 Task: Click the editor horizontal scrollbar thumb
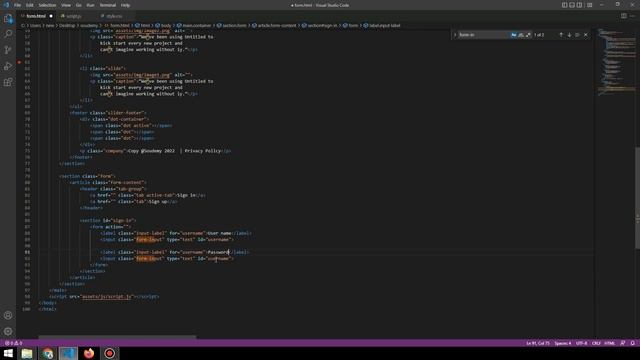(117, 338)
